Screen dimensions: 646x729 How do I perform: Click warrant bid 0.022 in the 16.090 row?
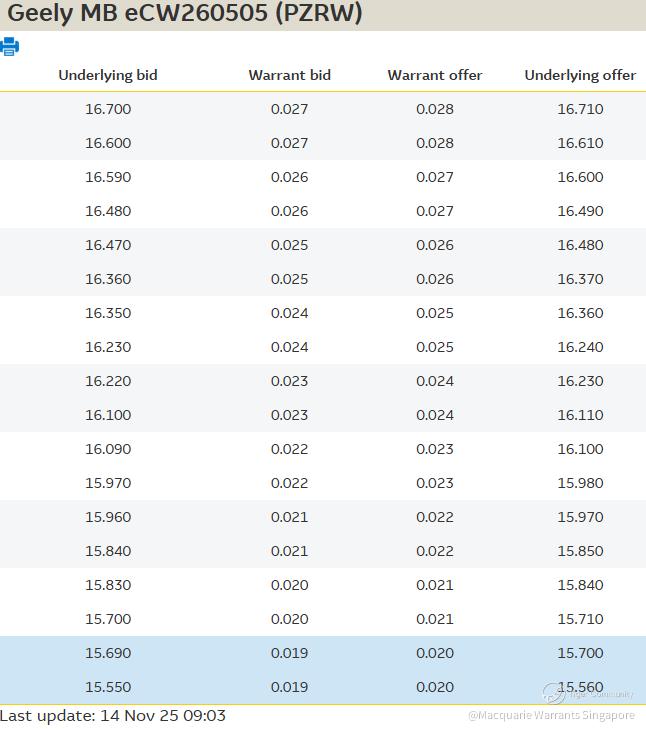[x=289, y=449]
